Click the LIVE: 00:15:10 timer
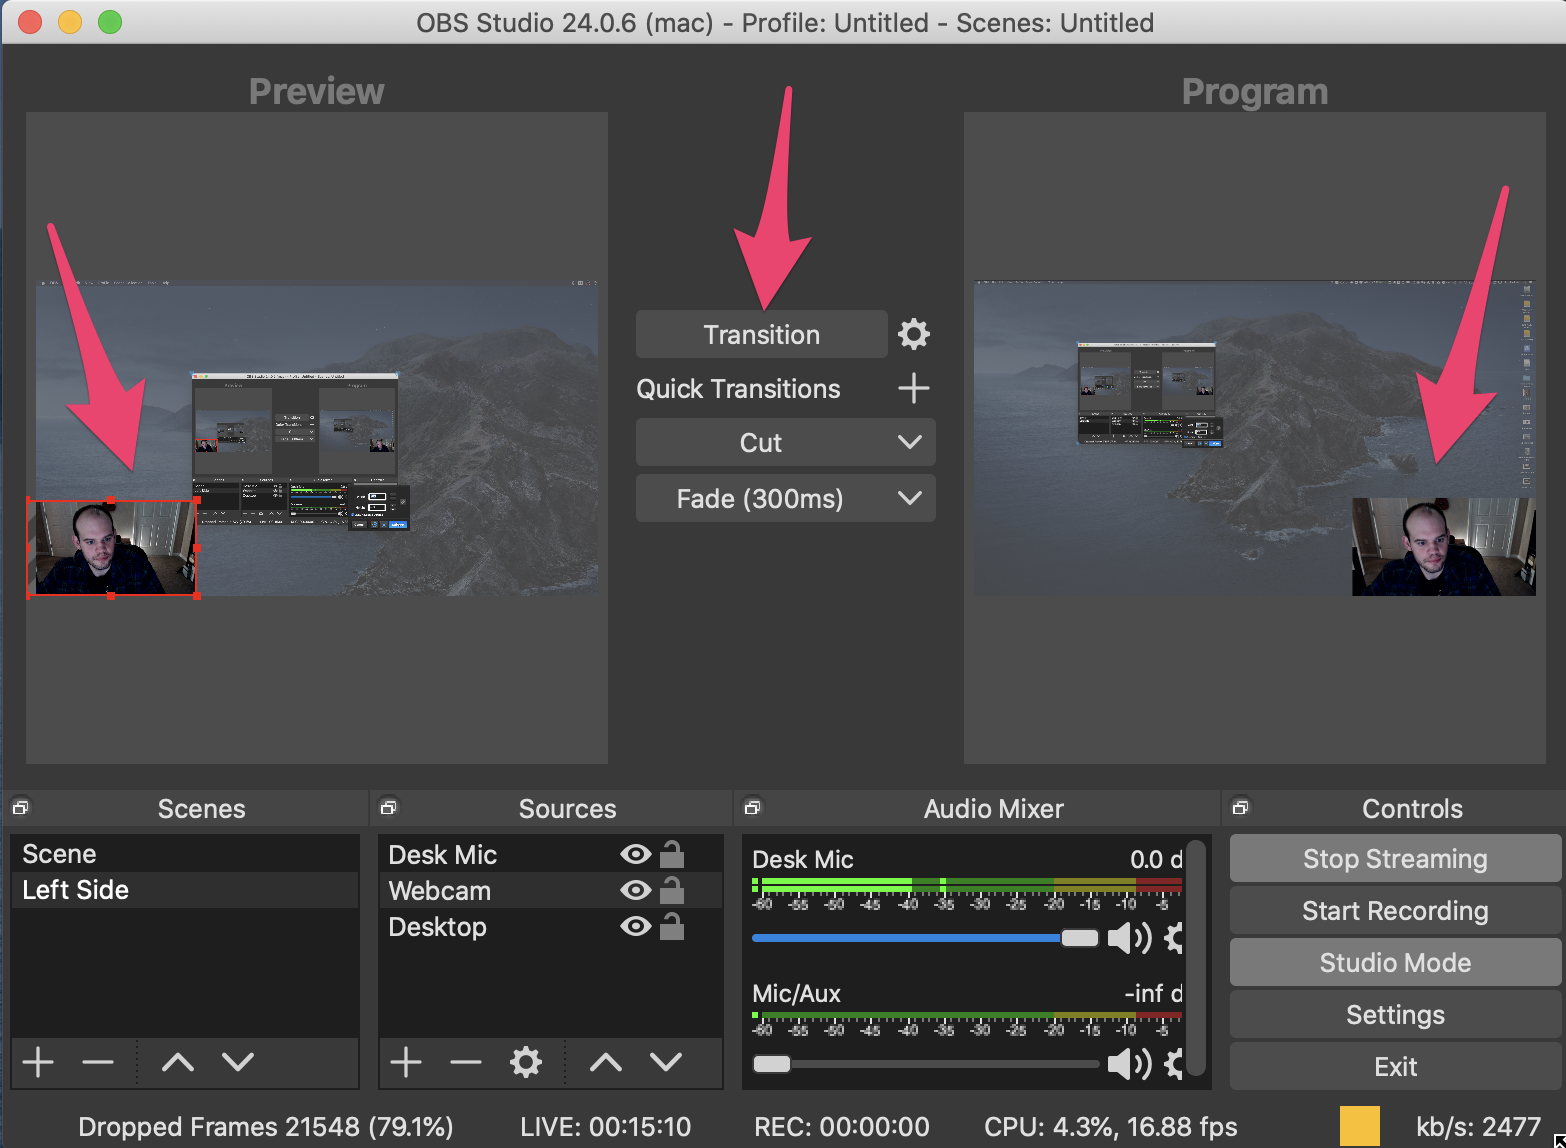This screenshot has width=1566, height=1148. tap(605, 1126)
